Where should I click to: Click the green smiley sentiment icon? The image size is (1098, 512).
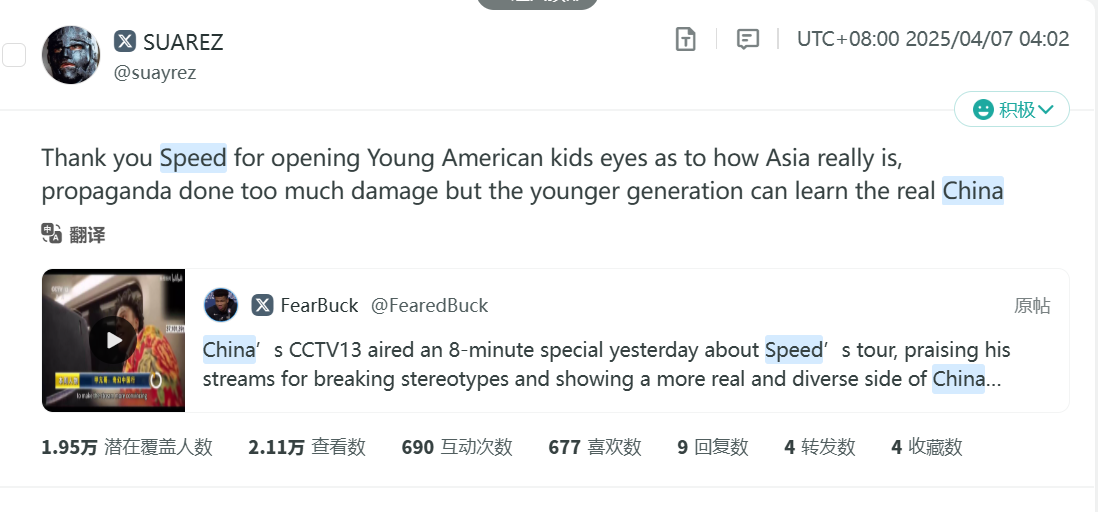pos(983,110)
